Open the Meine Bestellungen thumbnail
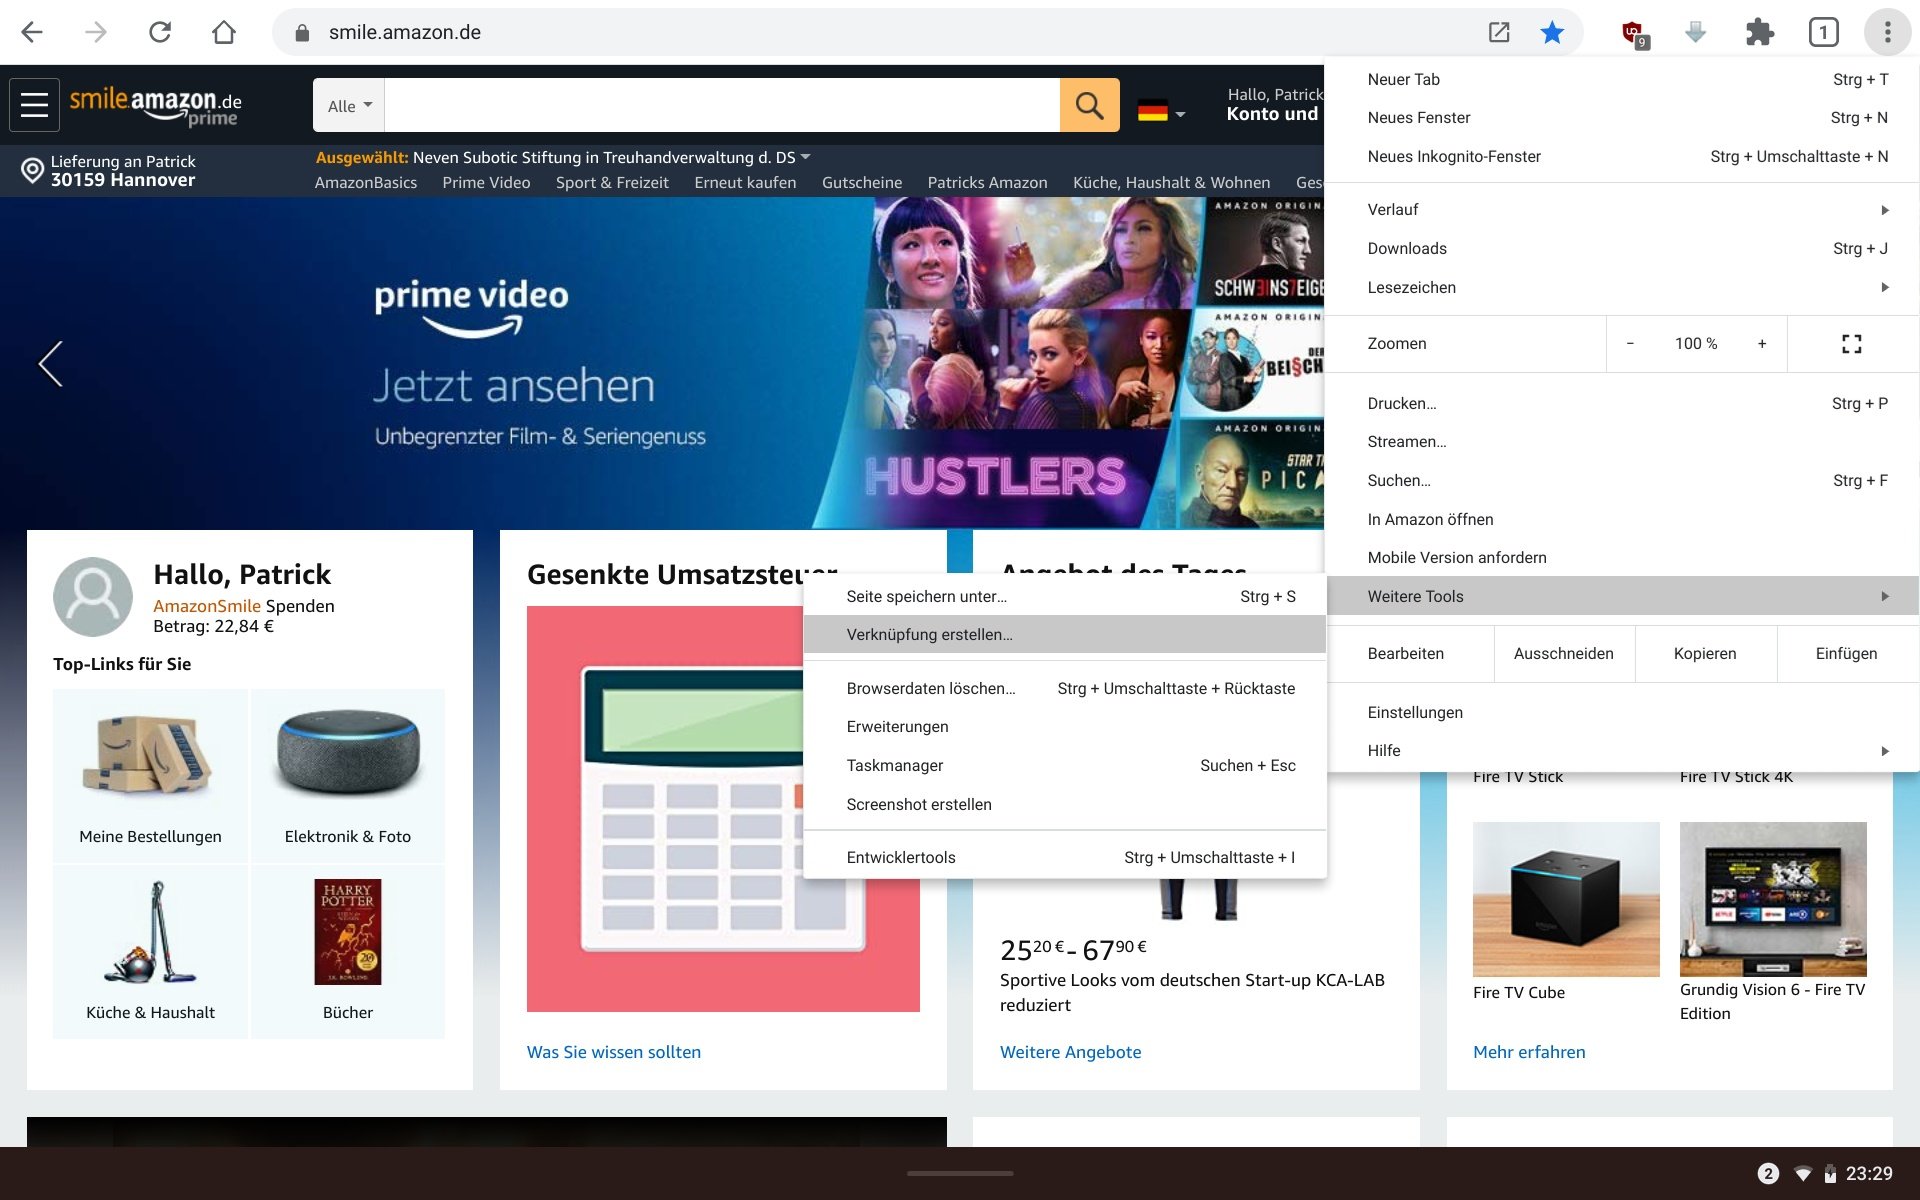The image size is (1920, 1200). [x=150, y=776]
